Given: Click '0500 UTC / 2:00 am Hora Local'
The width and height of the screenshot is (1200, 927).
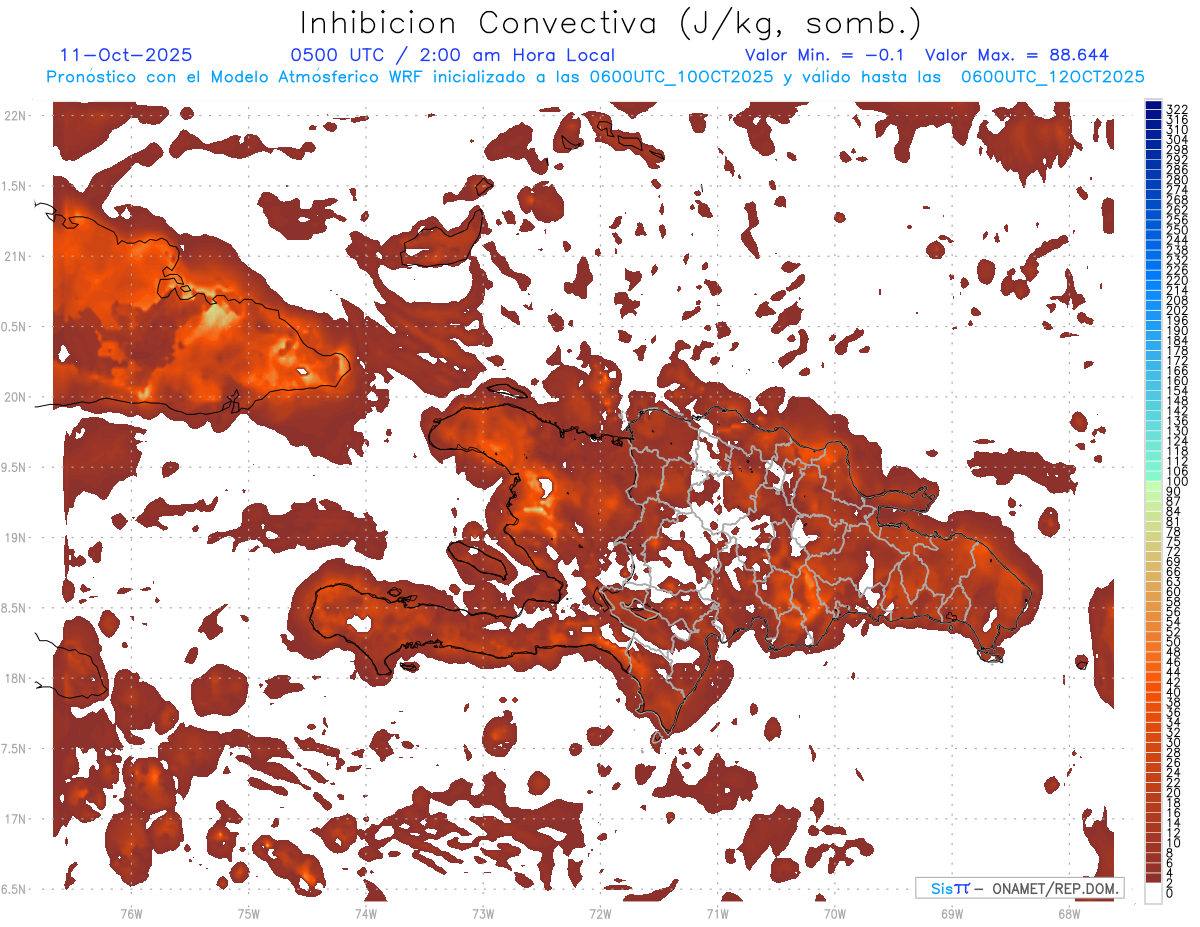Looking at the screenshot, I should coord(453,56).
